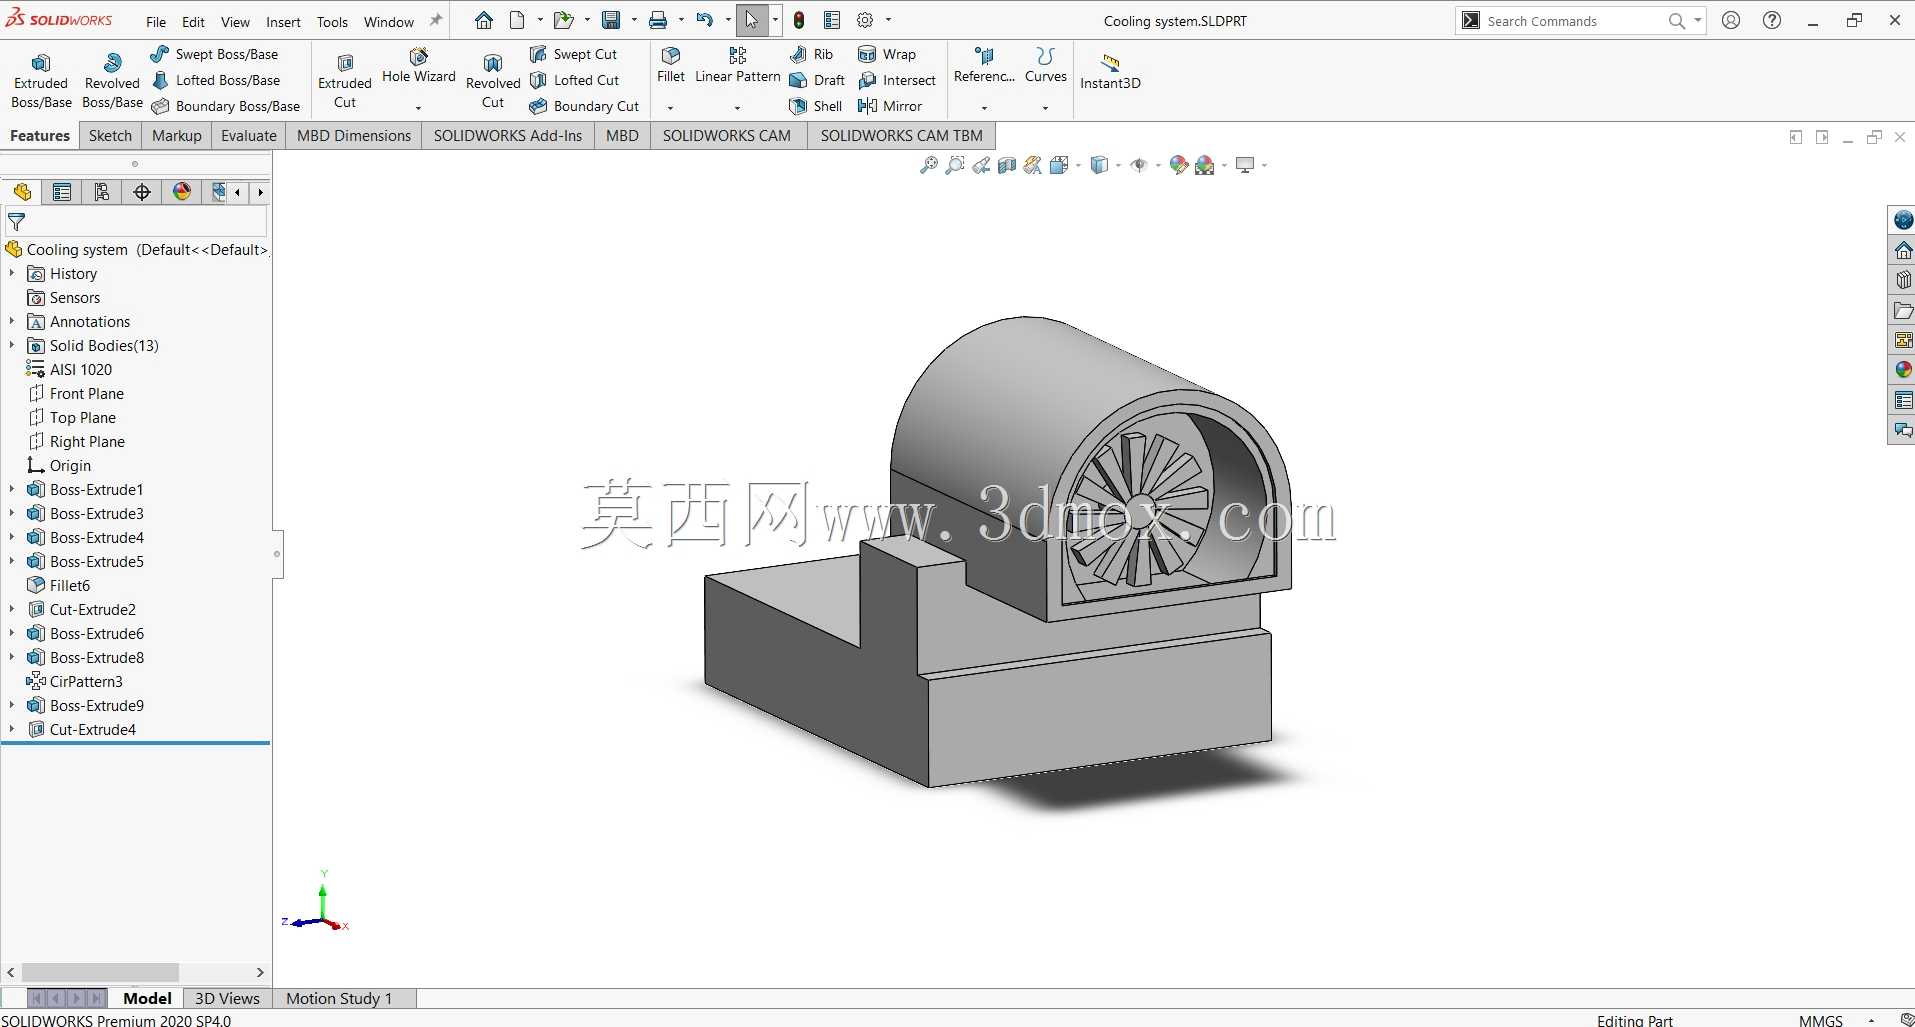Screen dimensions: 1915x1027
Task: Pick the Boundary Boss/Base tool
Action: click(225, 106)
